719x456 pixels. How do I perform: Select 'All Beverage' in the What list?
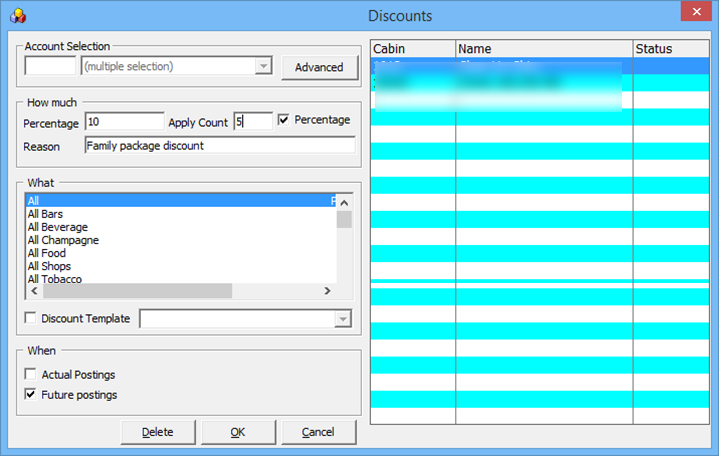181,227
